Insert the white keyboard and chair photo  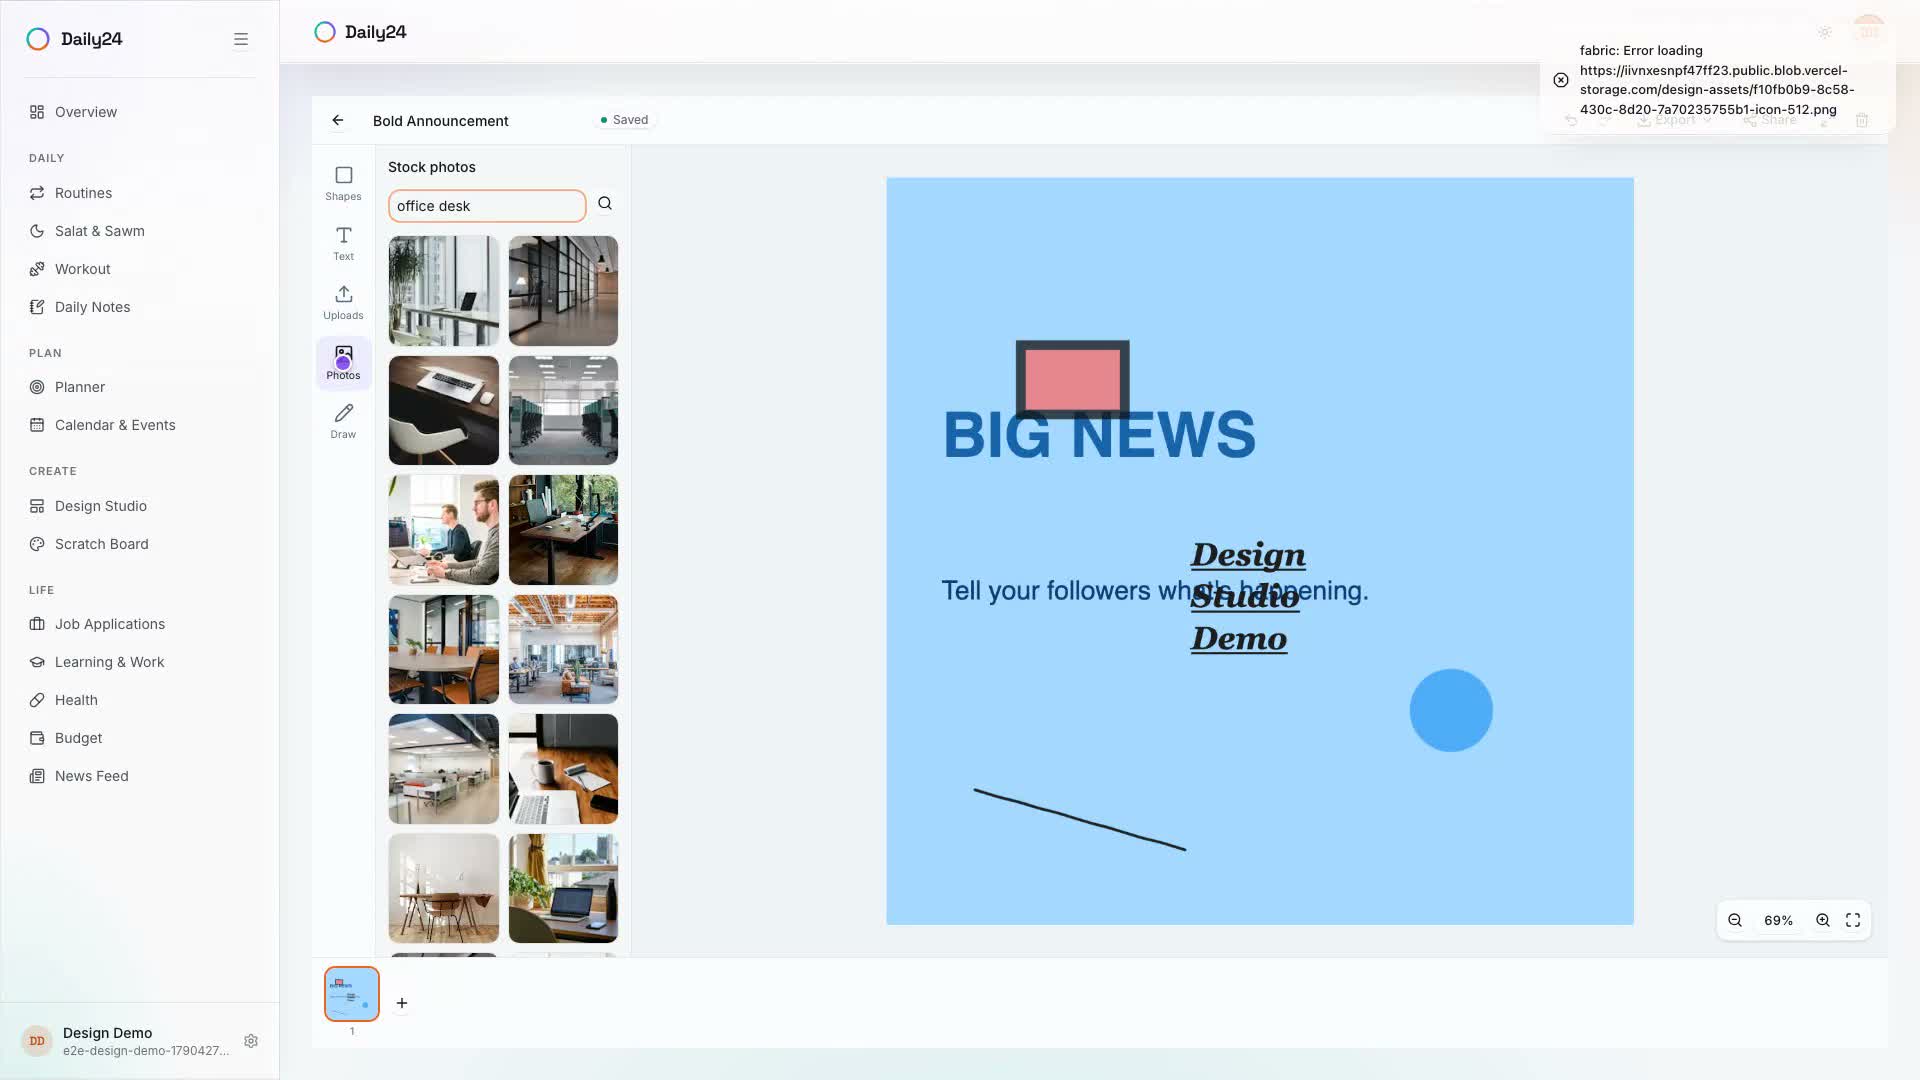pyautogui.click(x=444, y=410)
